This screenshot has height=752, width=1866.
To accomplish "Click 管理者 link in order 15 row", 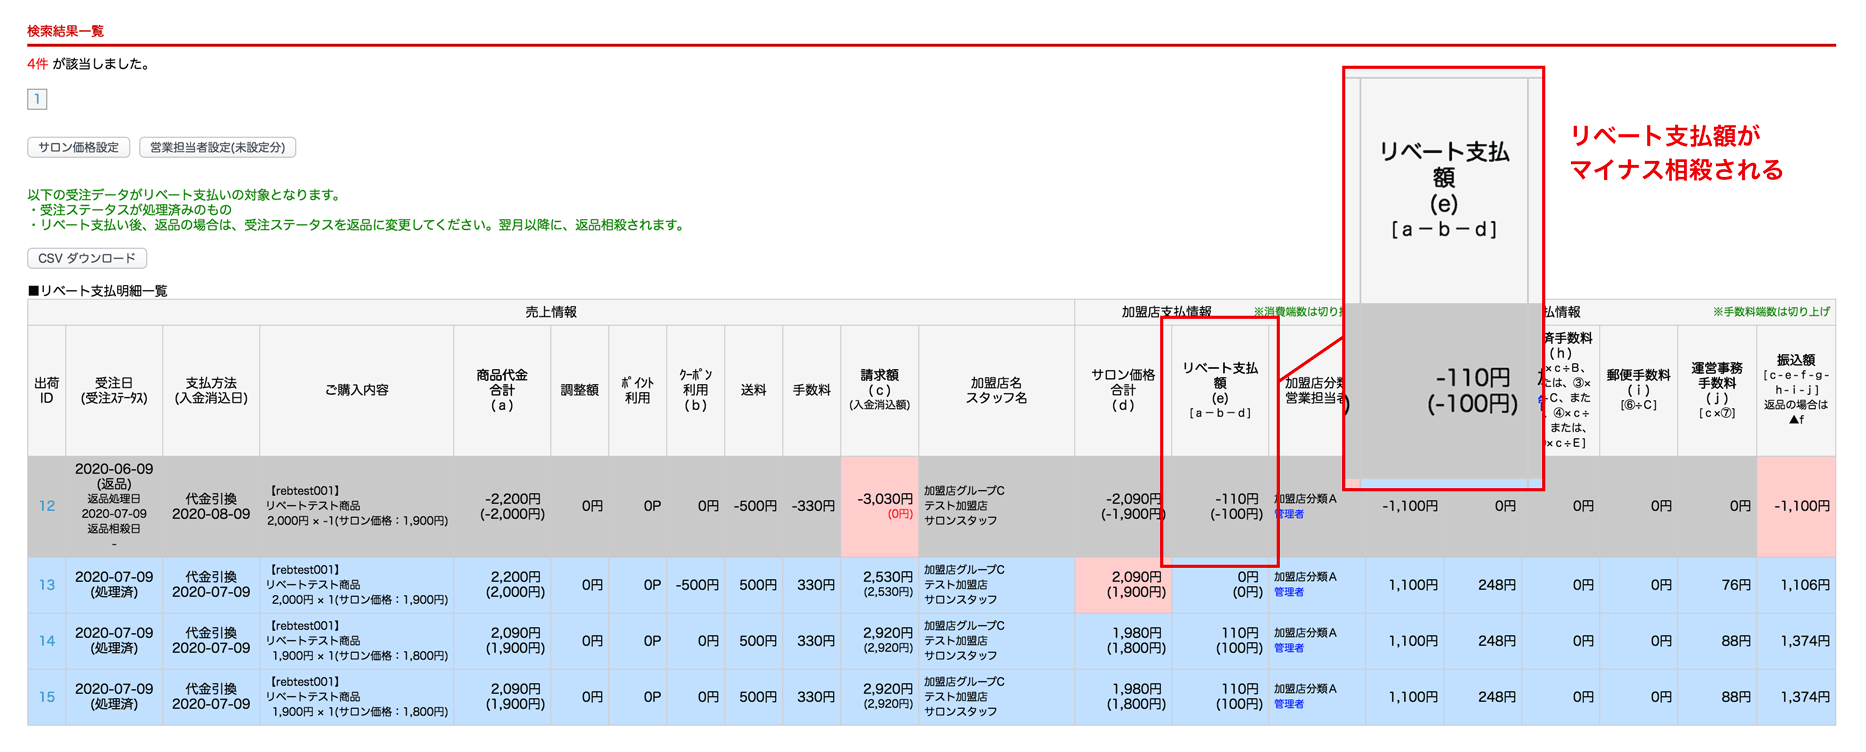I will pyautogui.click(x=1289, y=704).
